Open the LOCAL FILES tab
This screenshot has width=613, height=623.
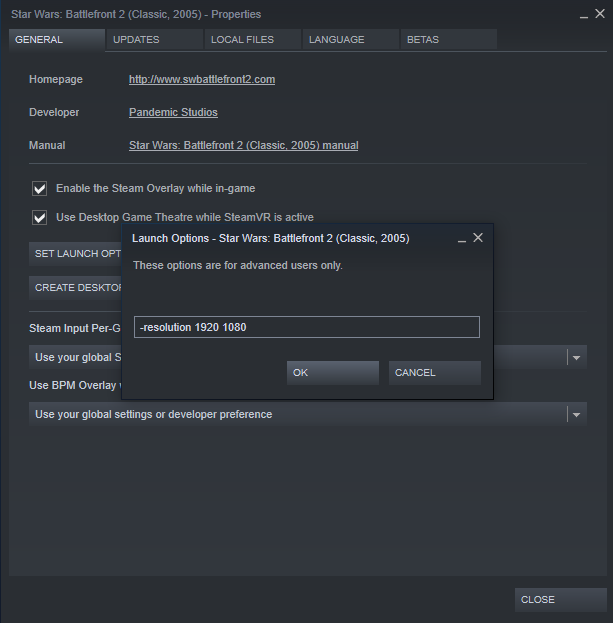click(253, 39)
